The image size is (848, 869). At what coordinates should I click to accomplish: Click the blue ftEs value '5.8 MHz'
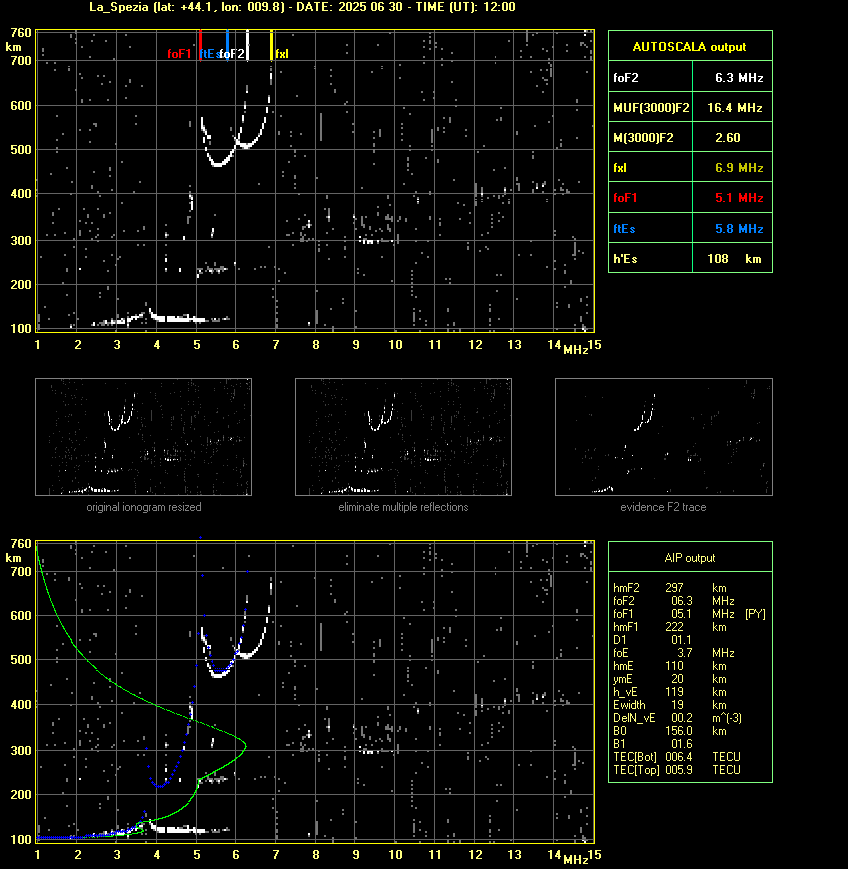point(739,228)
